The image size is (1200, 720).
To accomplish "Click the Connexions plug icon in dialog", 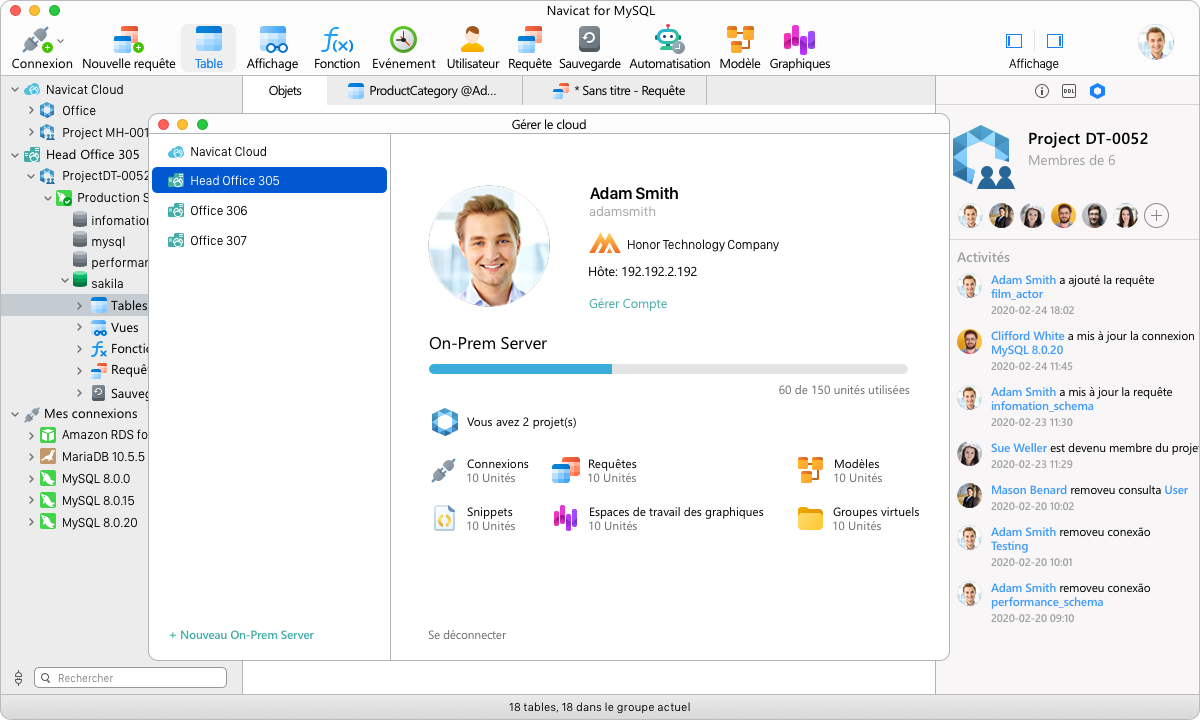I will [x=443, y=471].
